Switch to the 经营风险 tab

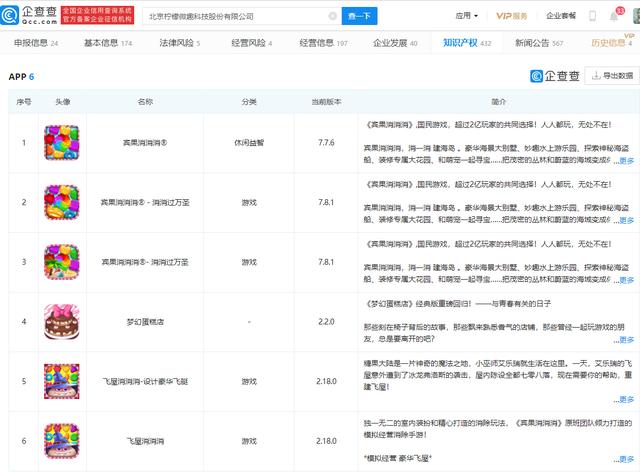click(x=251, y=43)
